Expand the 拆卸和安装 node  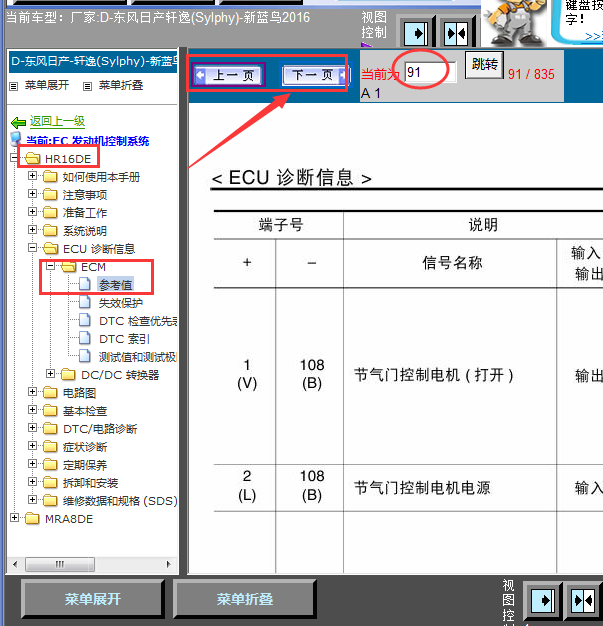[32, 481]
